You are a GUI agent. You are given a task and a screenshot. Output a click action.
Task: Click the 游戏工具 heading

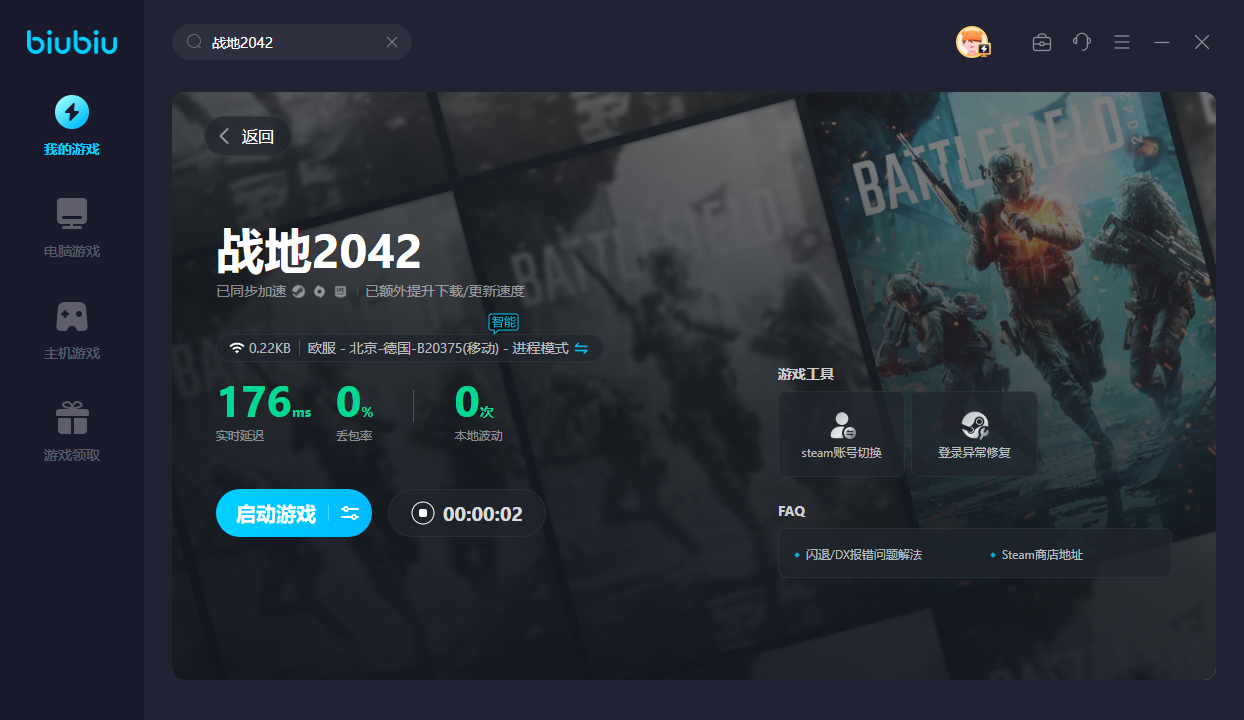[806, 374]
